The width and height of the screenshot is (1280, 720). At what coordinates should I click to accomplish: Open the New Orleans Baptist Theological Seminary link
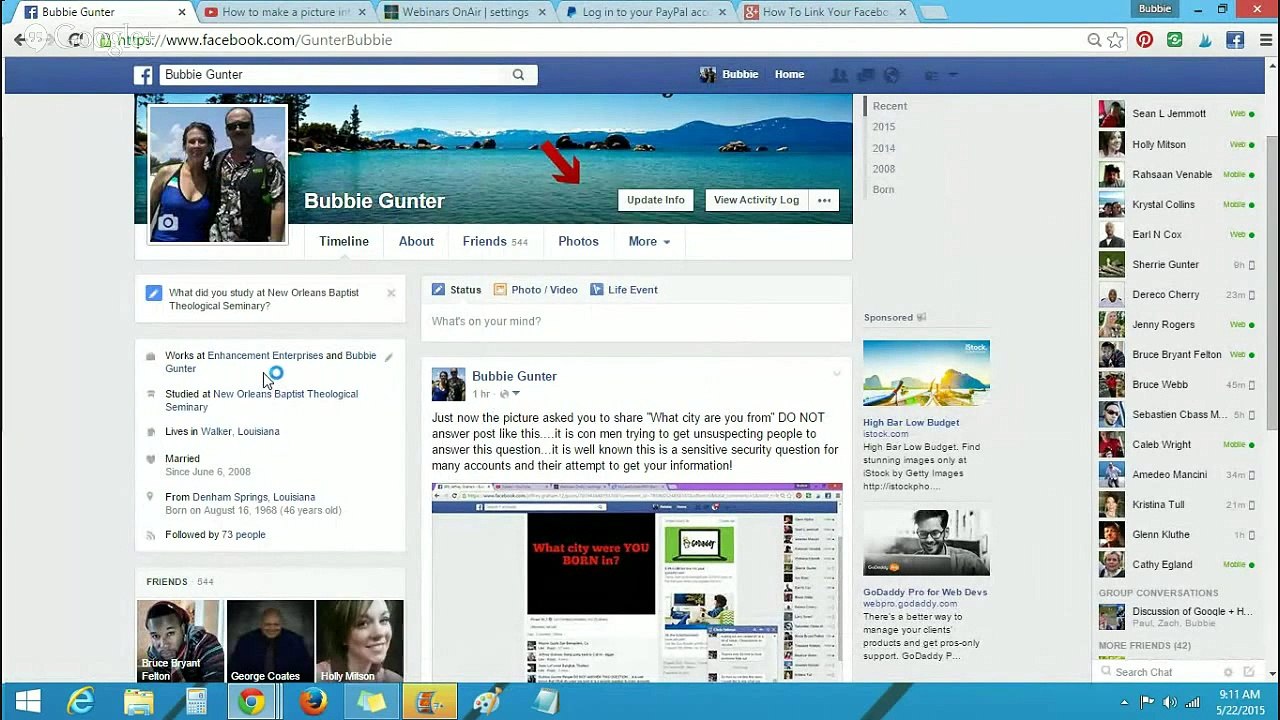[x=285, y=394]
